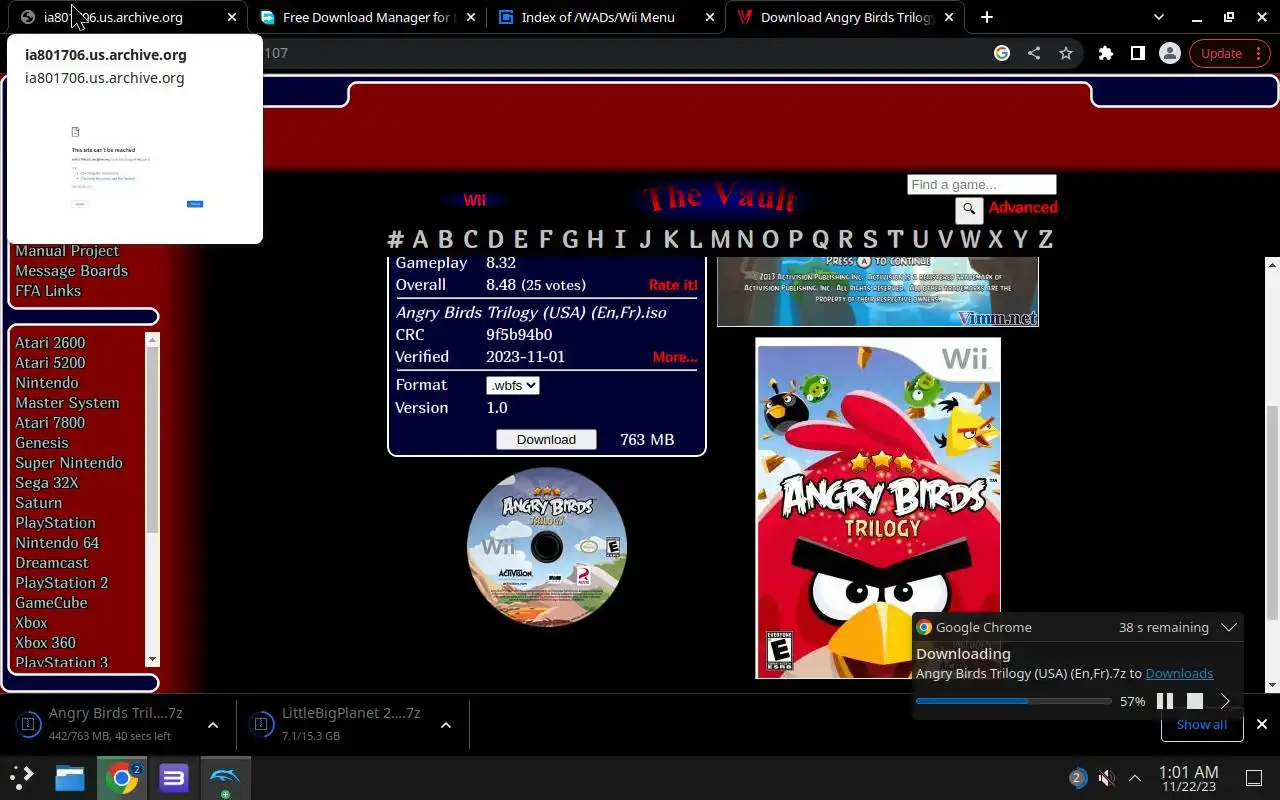Image resolution: width=1280 pixels, height=800 pixels.
Task: Open Downloads folder link in notification
Action: [1179, 674]
